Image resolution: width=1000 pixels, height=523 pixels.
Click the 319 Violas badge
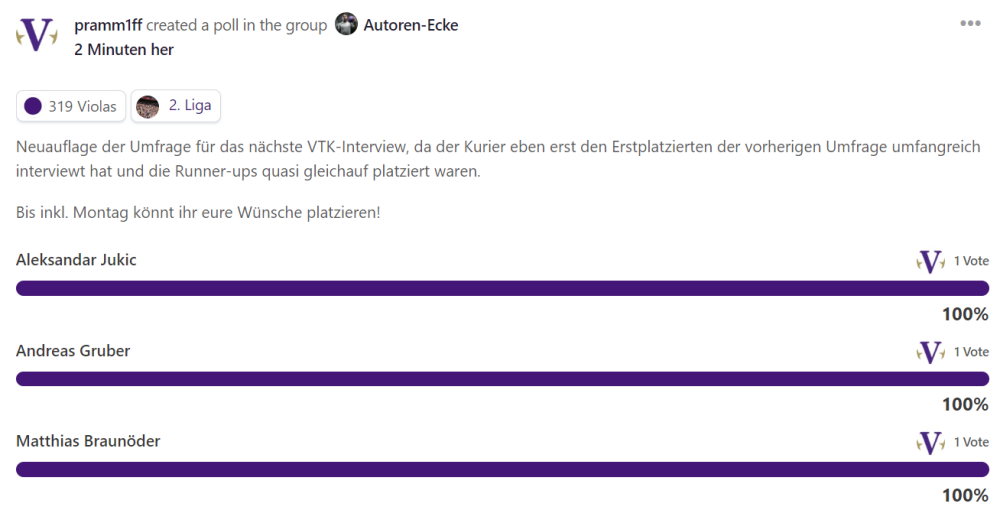point(71,106)
